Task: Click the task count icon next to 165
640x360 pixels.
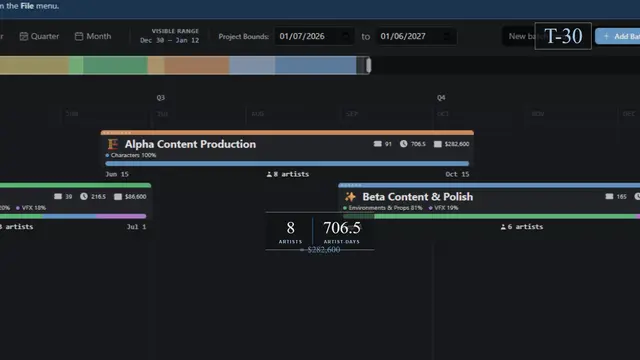Action: (x=609, y=196)
